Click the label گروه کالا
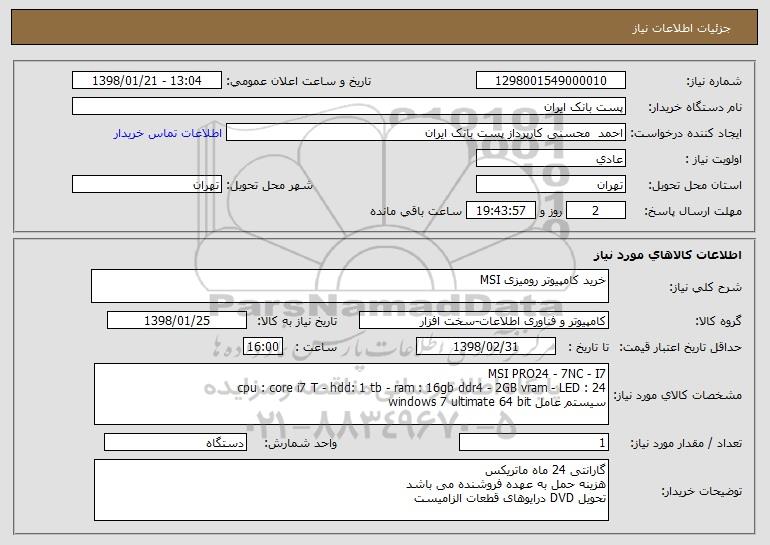Image resolution: width=770 pixels, height=545 pixels. [x=718, y=321]
